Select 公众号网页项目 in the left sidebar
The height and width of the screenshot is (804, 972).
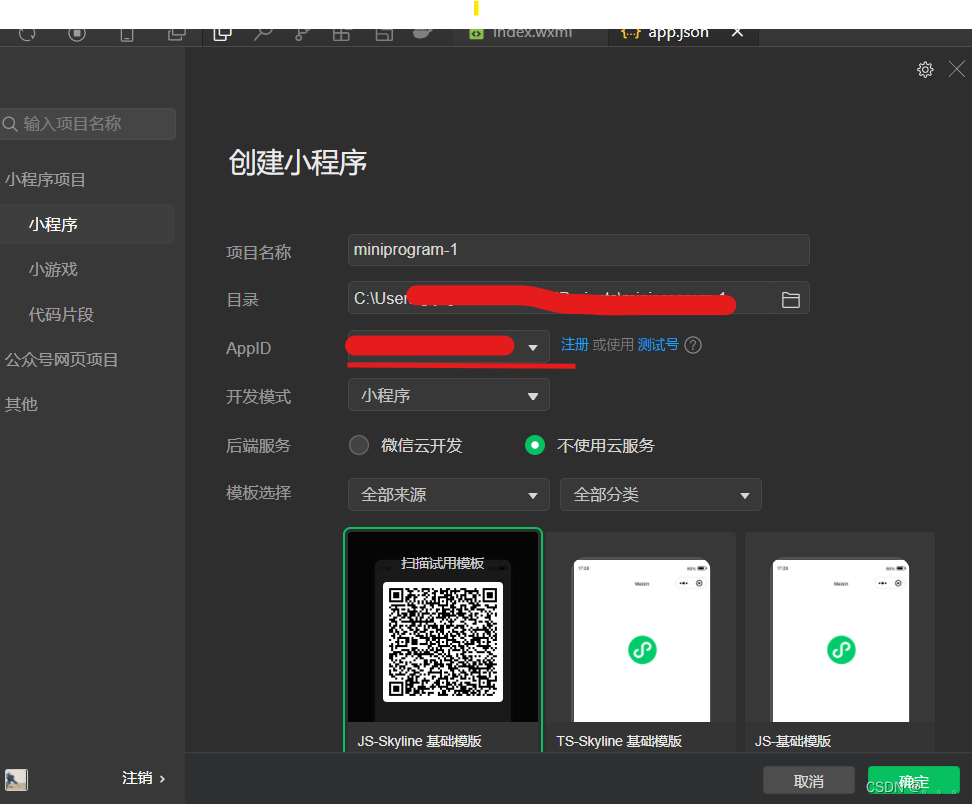point(61,360)
